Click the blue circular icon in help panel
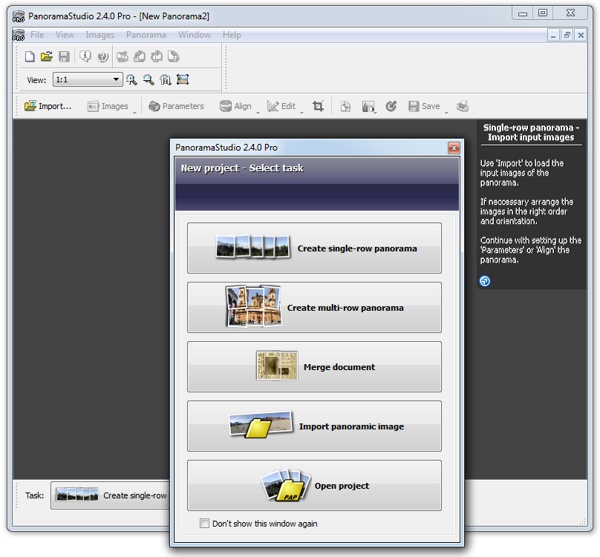The height and width of the screenshot is (557, 600). tap(485, 281)
